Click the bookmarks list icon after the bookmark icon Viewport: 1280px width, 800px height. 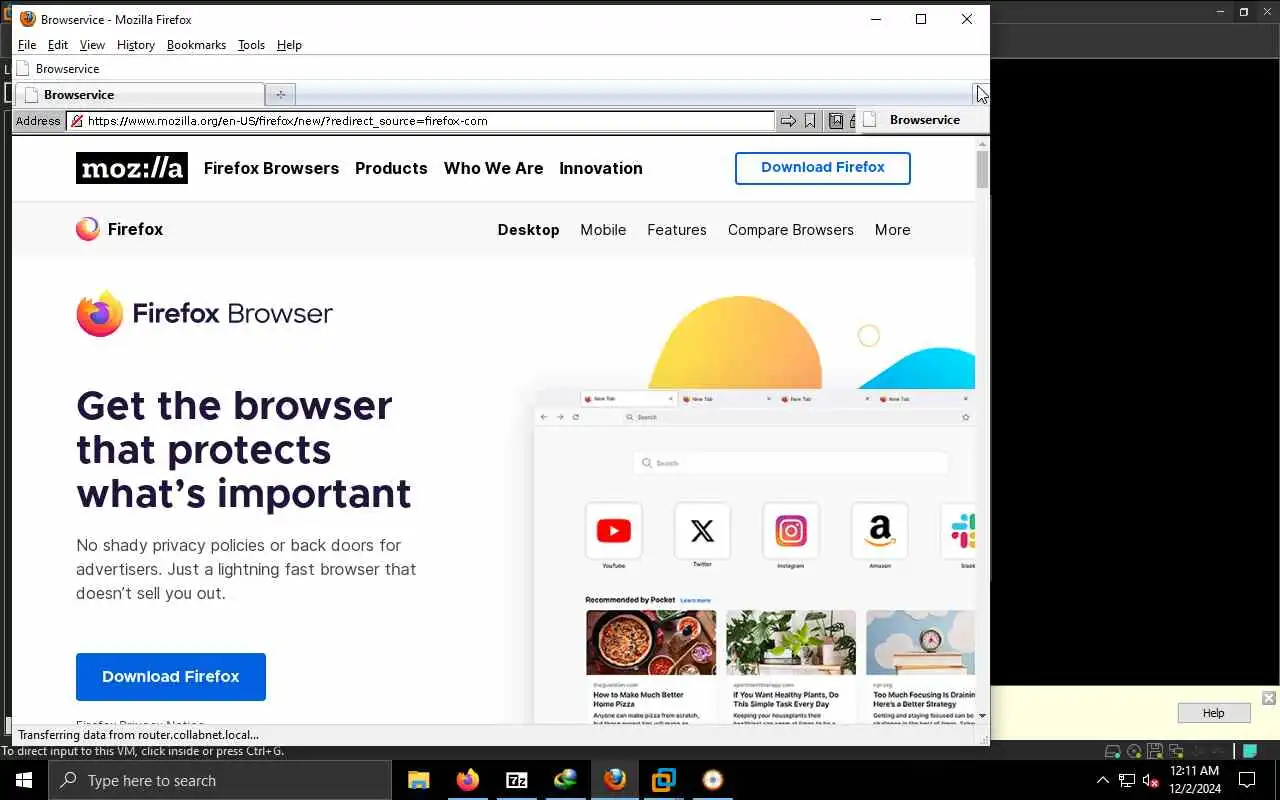(x=836, y=121)
